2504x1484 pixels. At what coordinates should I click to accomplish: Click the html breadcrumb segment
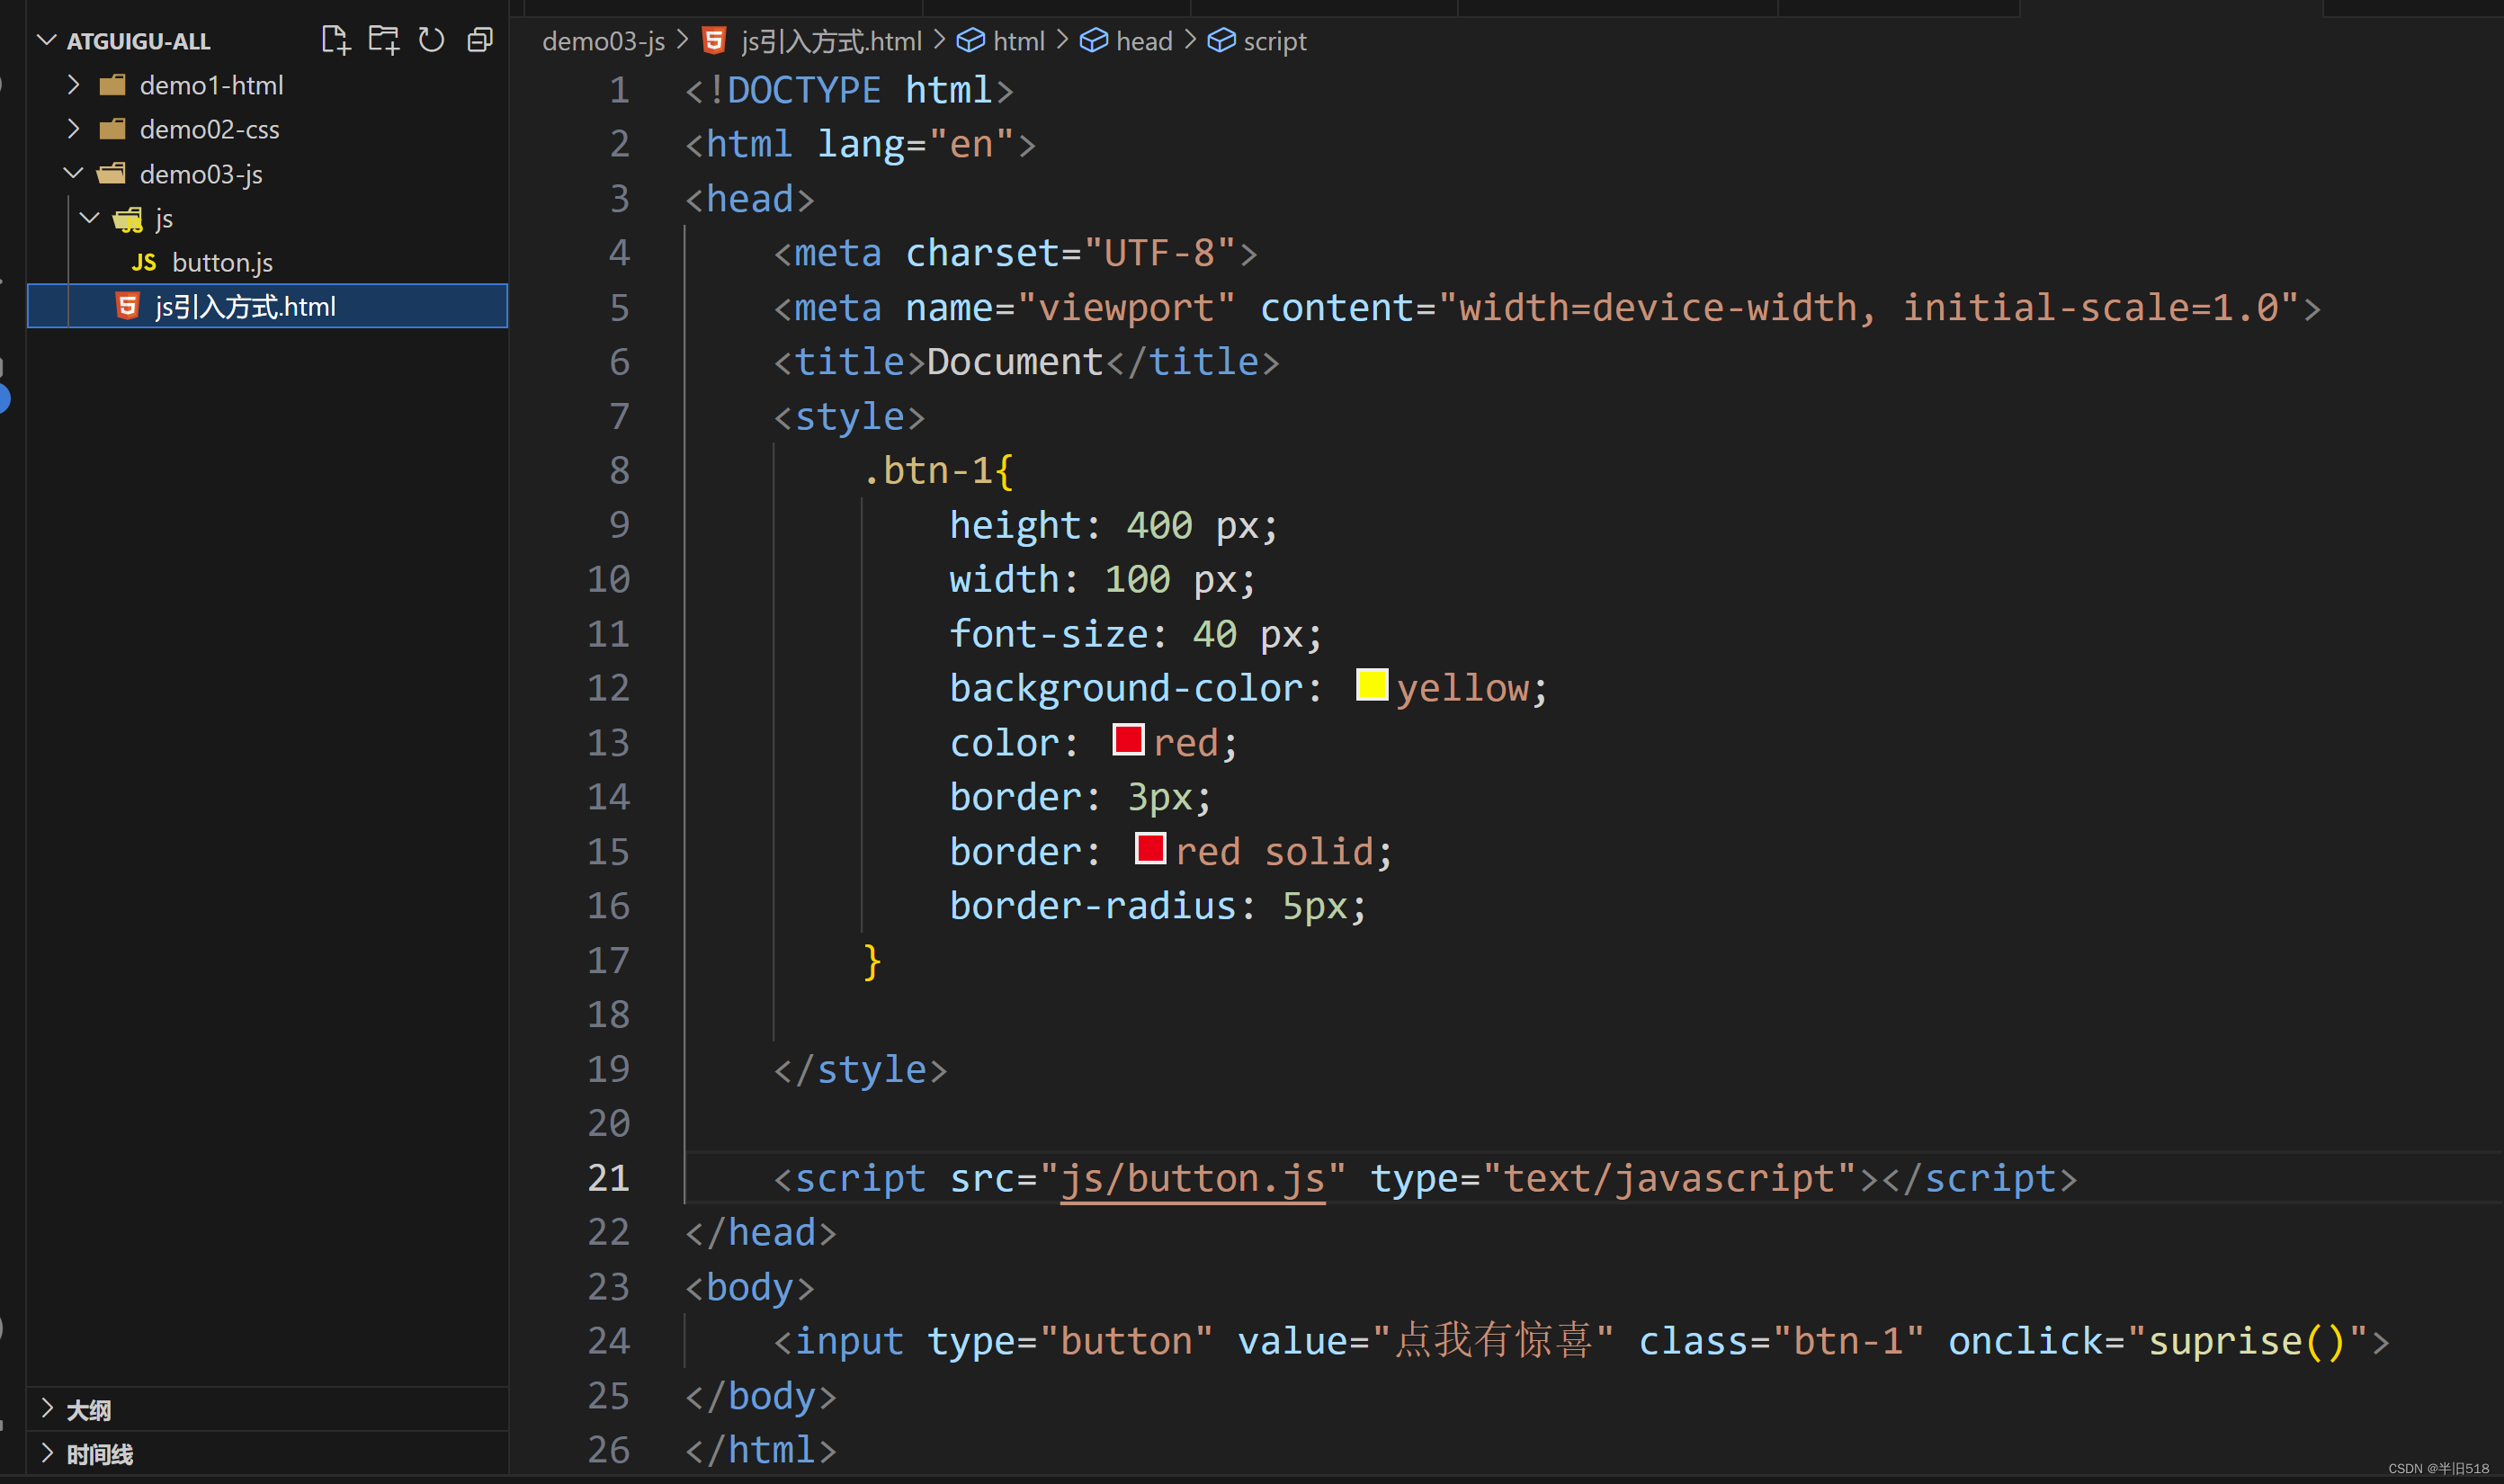(x=1018, y=41)
